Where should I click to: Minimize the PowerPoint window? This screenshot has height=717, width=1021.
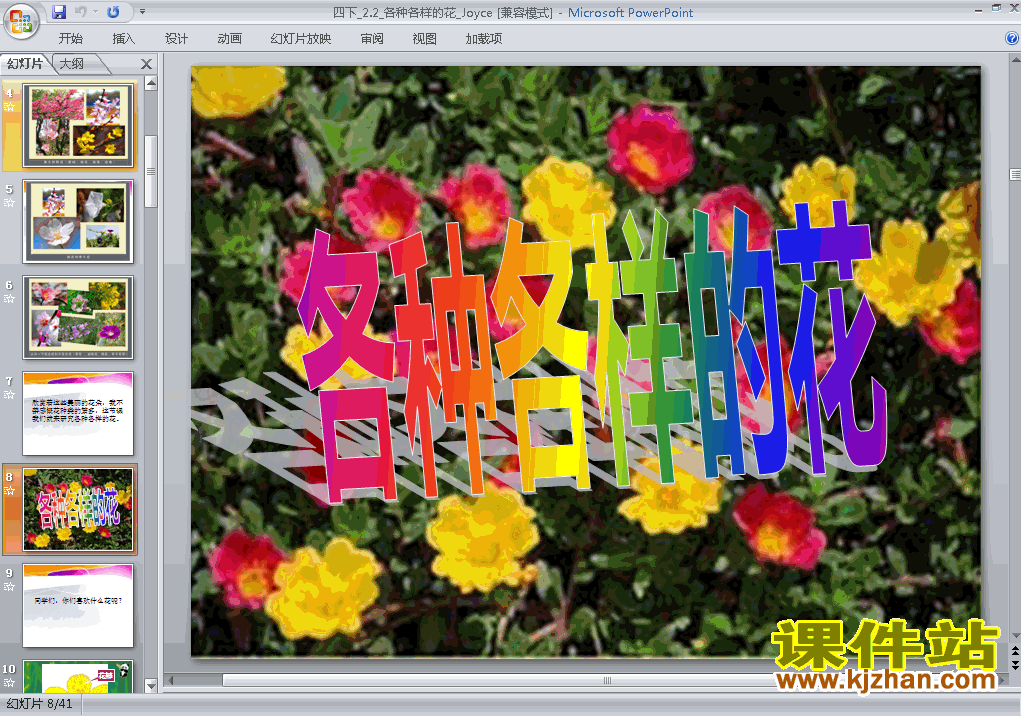click(978, 9)
